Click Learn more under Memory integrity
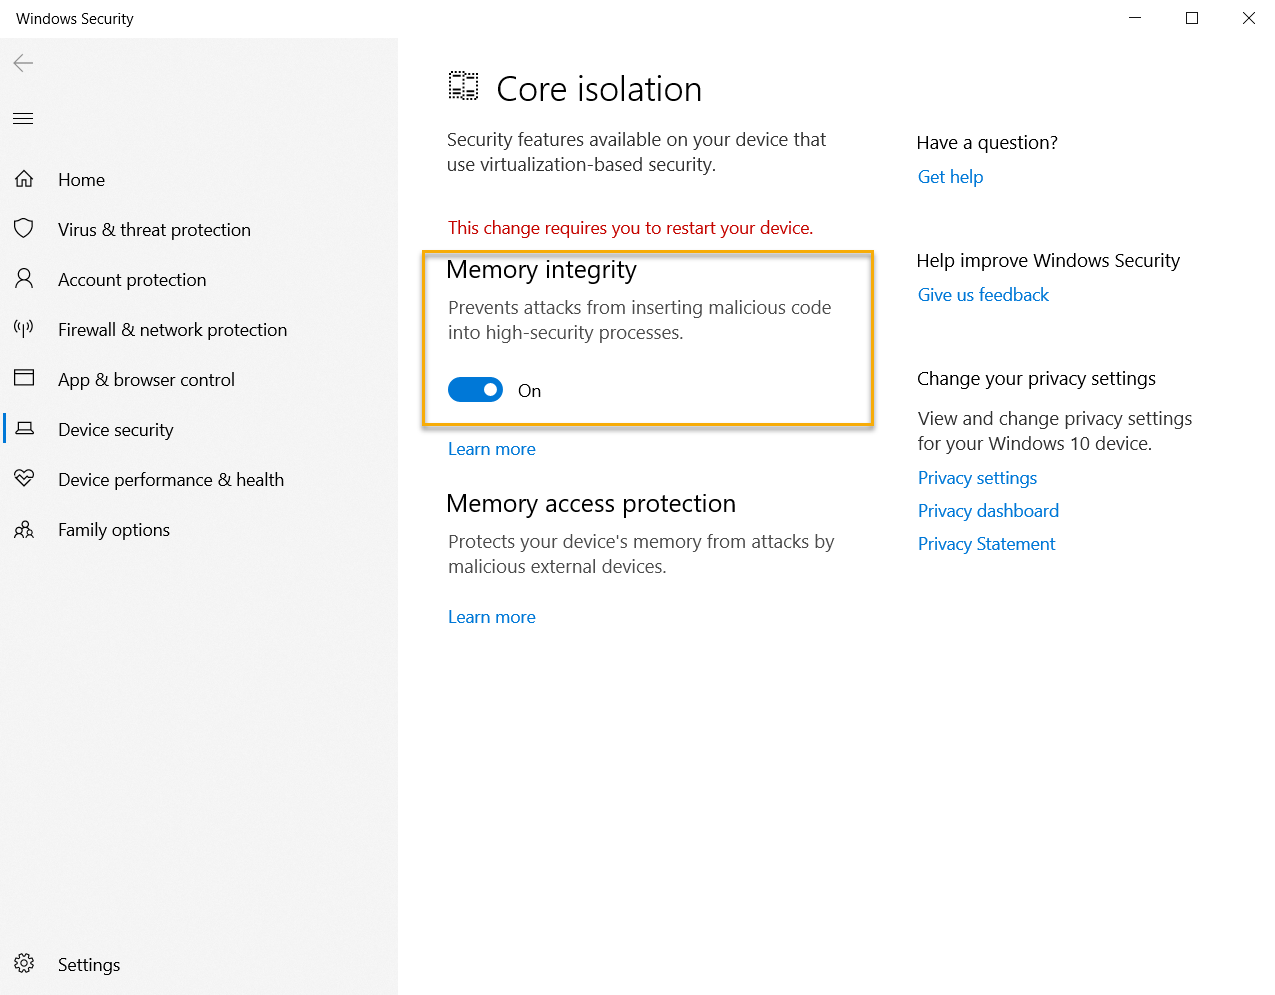This screenshot has width=1275, height=995. coord(491,448)
